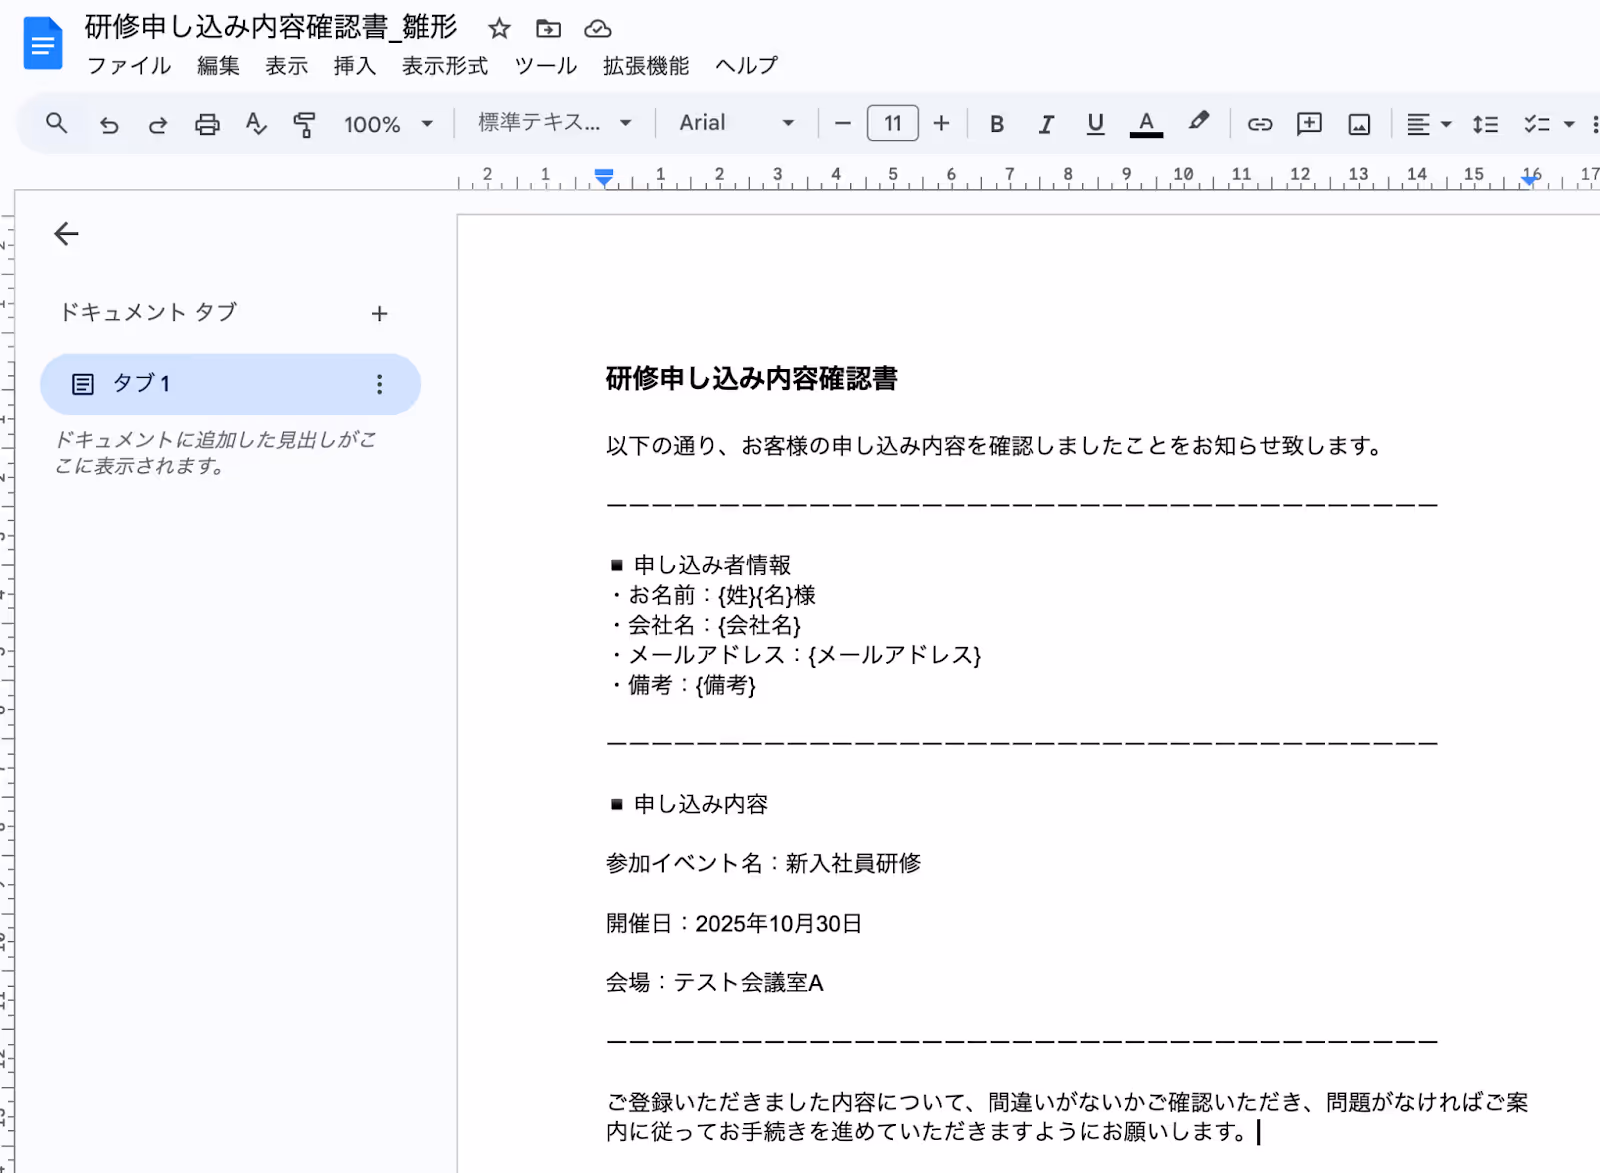Viewport: 1600px width, 1173px height.
Task: Click the line 参加イベント名：新入社員研修
Action: click(x=763, y=863)
